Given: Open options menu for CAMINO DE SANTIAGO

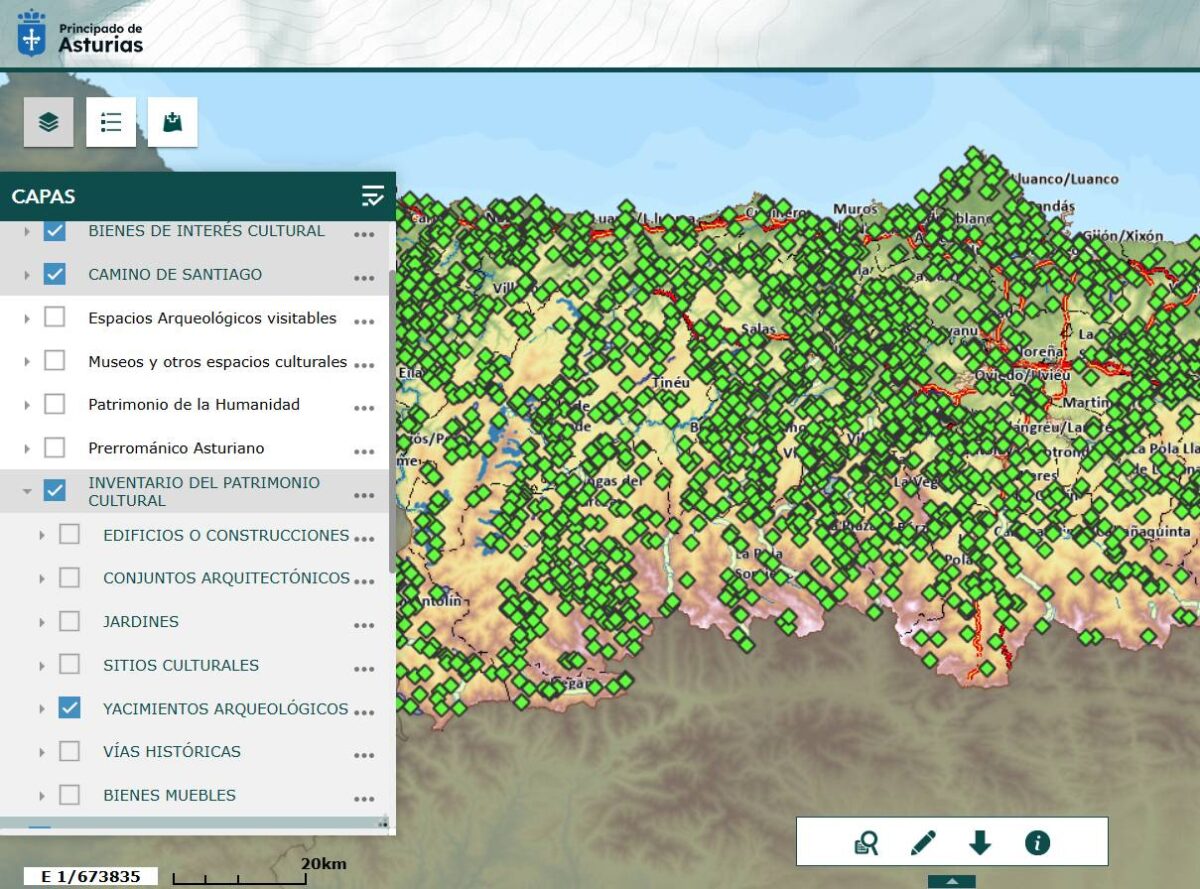Looking at the screenshot, I should [x=364, y=277].
